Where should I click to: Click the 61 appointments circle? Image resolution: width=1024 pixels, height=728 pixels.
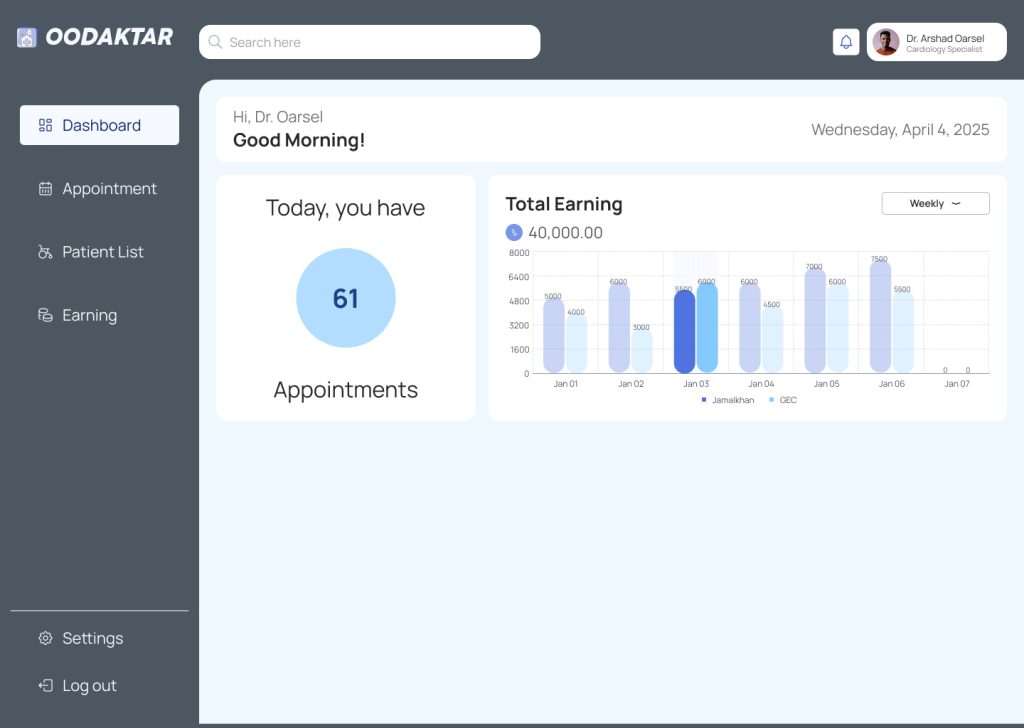pos(346,298)
